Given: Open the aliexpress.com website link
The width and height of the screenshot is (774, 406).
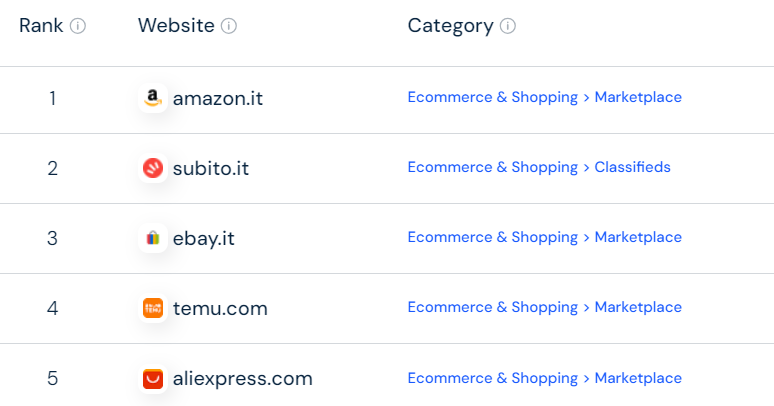Looking at the screenshot, I should click(242, 379).
